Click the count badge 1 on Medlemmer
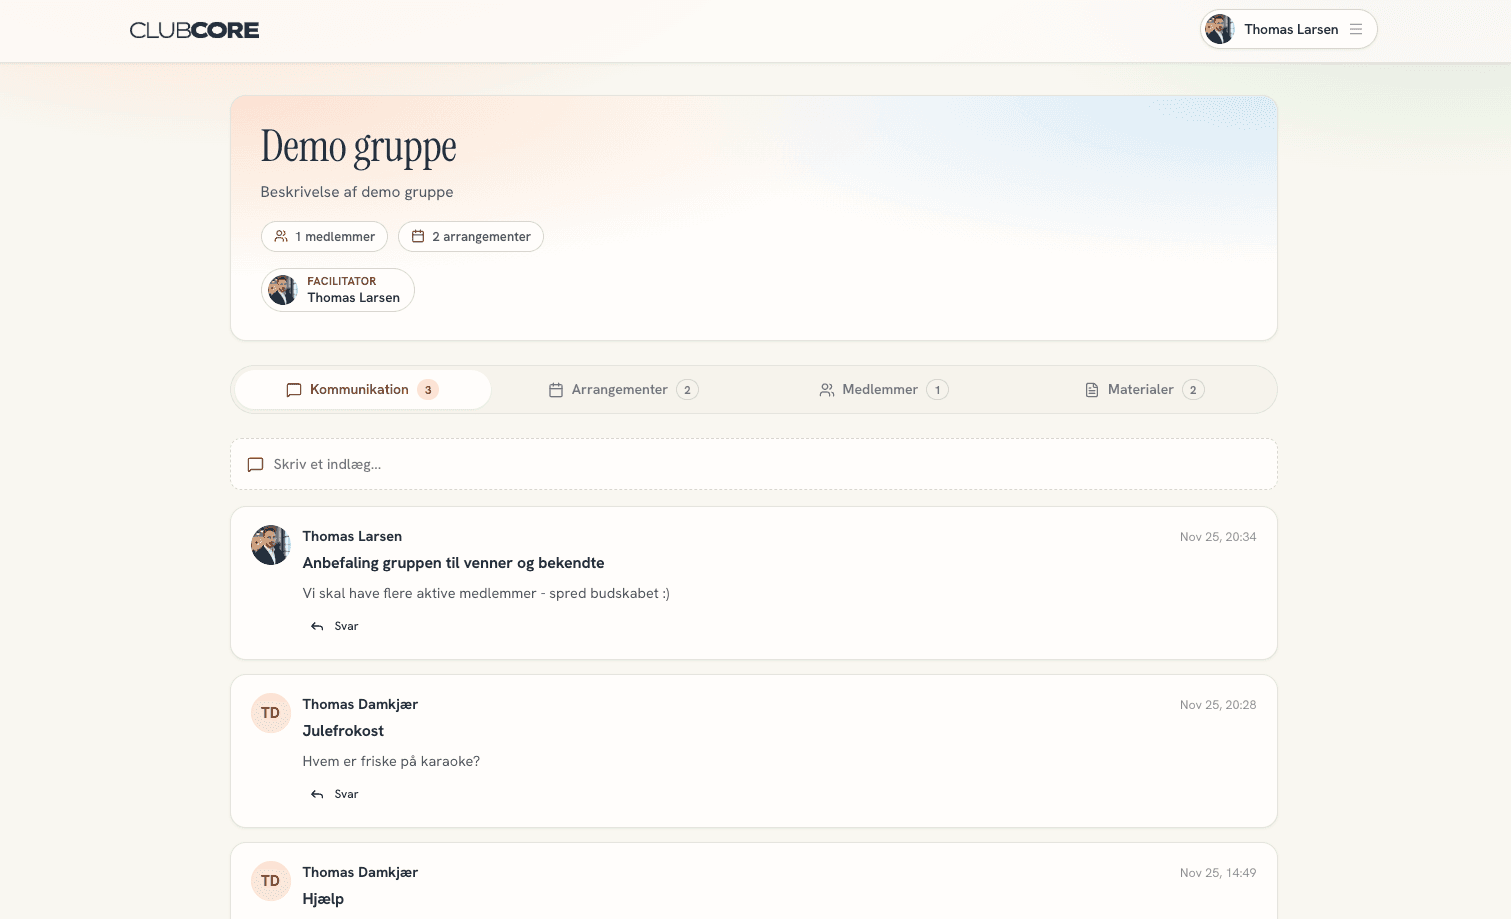The height and width of the screenshot is (919, 1511). pos(937,390)
